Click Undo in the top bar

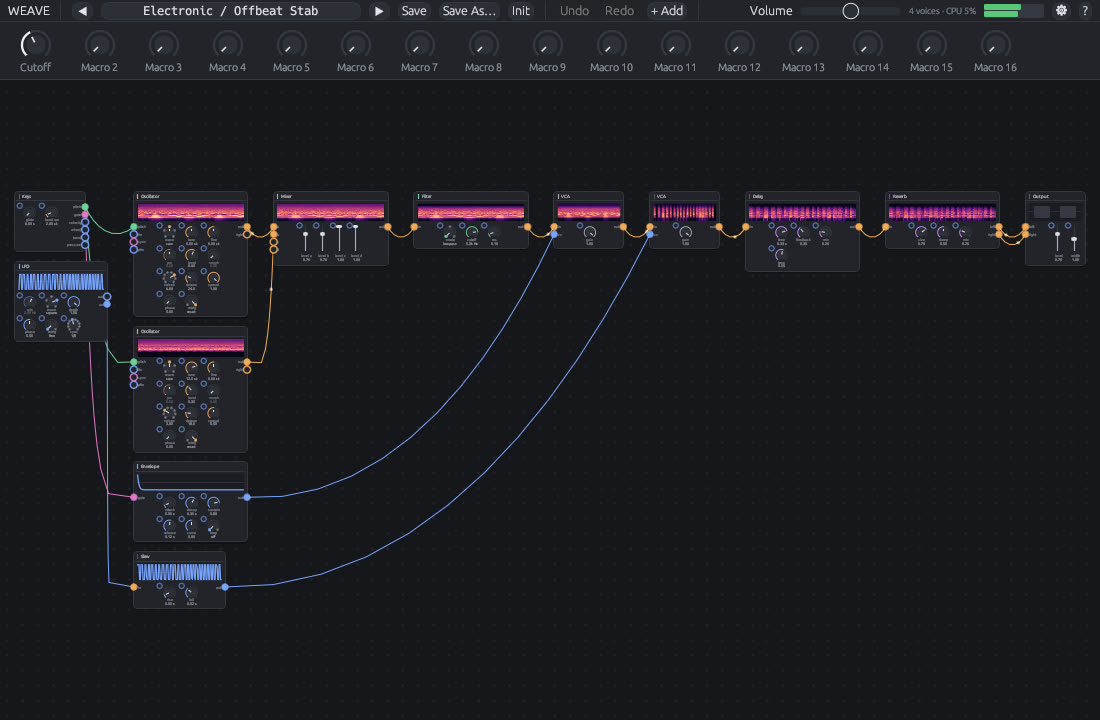click(x=574, y=11)
